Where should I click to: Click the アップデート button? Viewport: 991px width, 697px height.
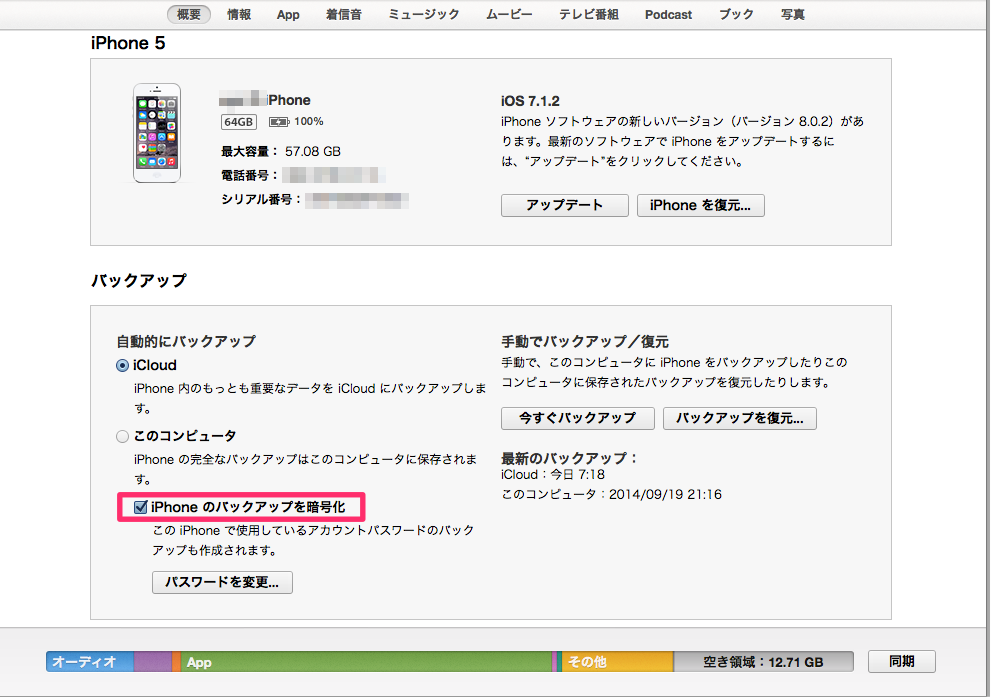point(564,205)
